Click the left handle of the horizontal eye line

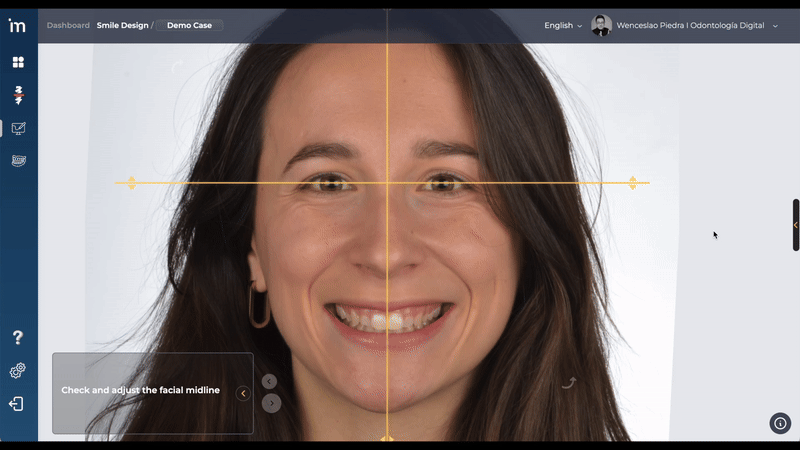131,183
